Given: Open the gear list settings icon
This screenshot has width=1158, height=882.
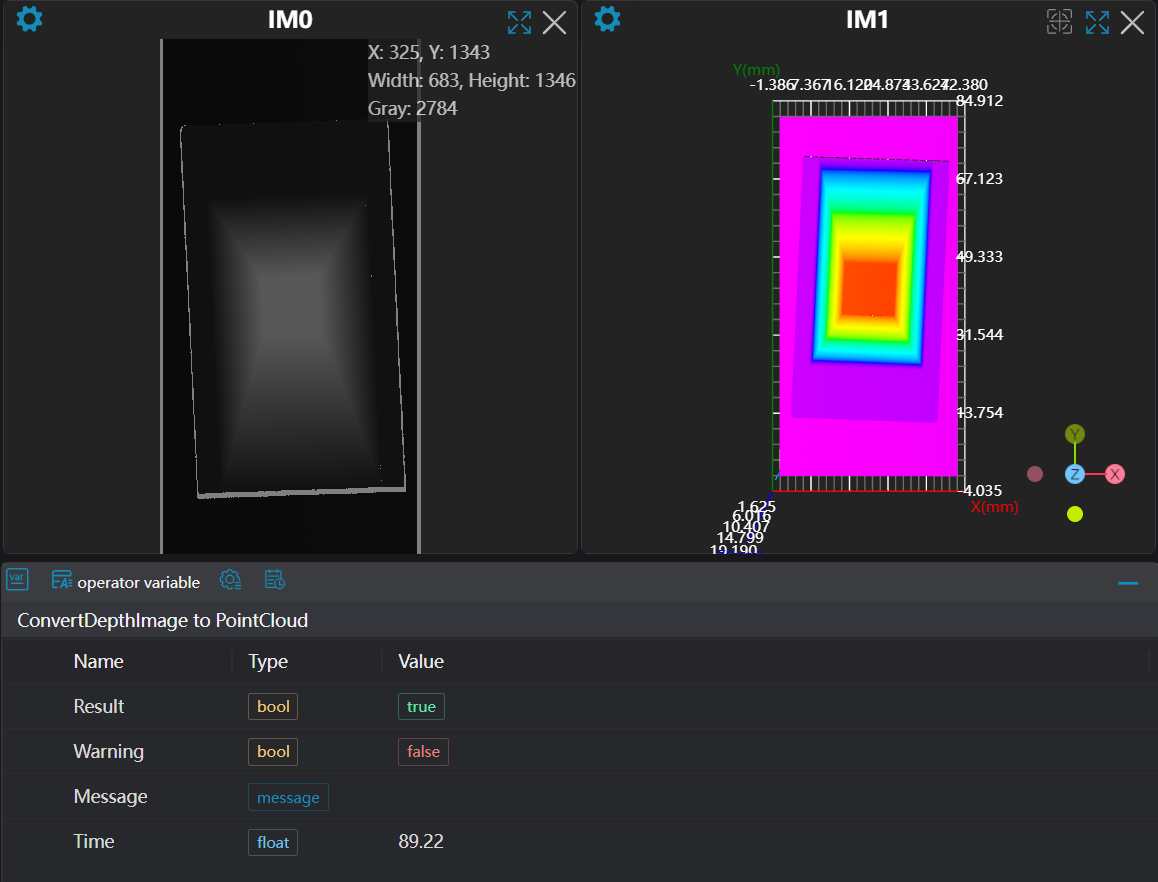Looking at the screenshot, I should (231, 580).
